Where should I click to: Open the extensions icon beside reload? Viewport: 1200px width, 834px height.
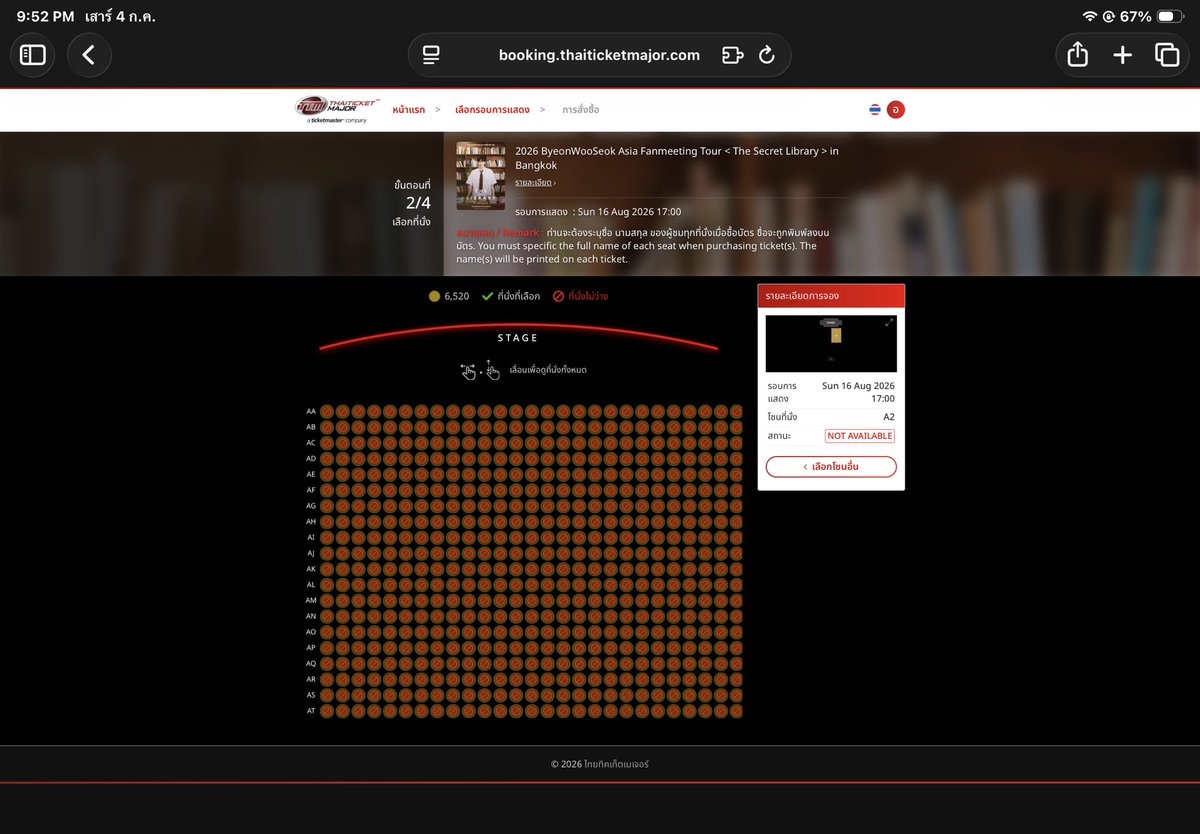(732, 55)
